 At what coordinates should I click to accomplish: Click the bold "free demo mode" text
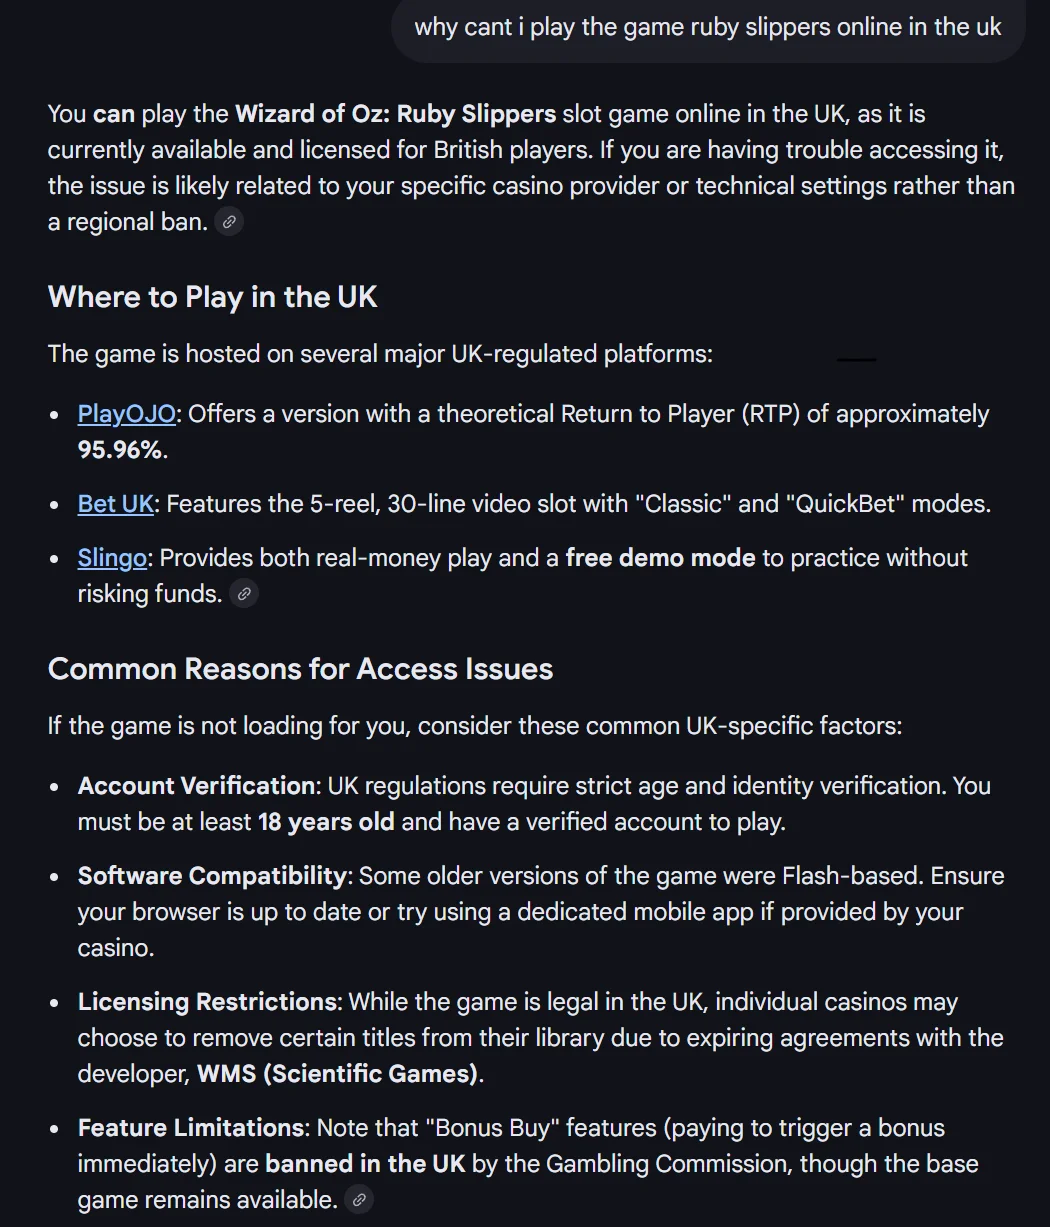pos(660,558)
